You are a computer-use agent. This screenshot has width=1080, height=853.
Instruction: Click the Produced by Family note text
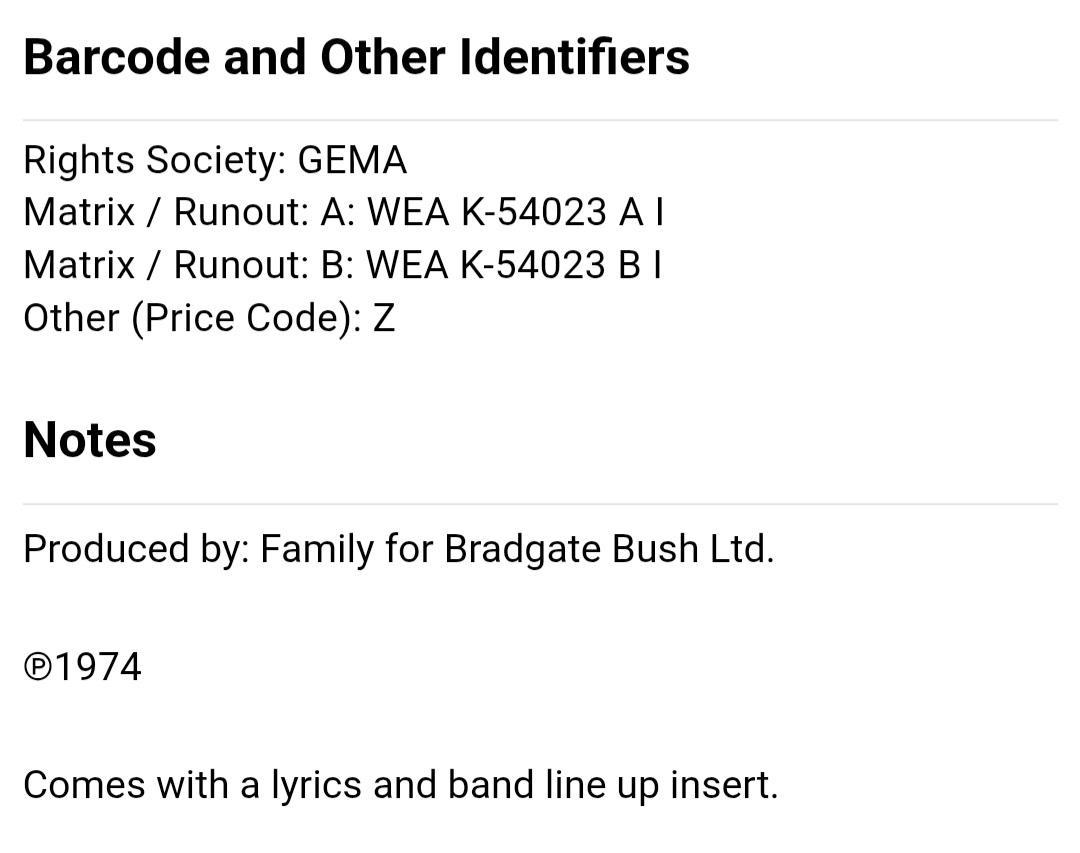(x=399, y=549)
